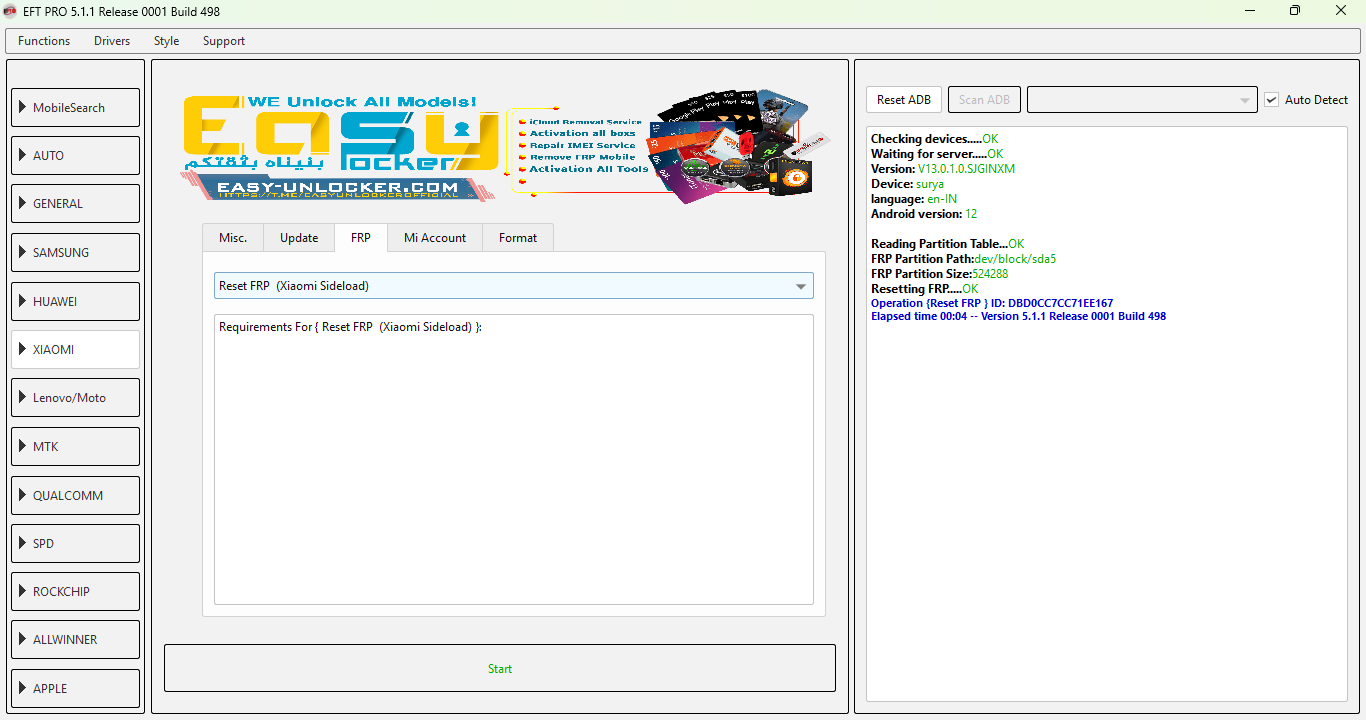
Task: Click the 'Elapsed time 00:04' log line
Action: [x=1018, y=316]
